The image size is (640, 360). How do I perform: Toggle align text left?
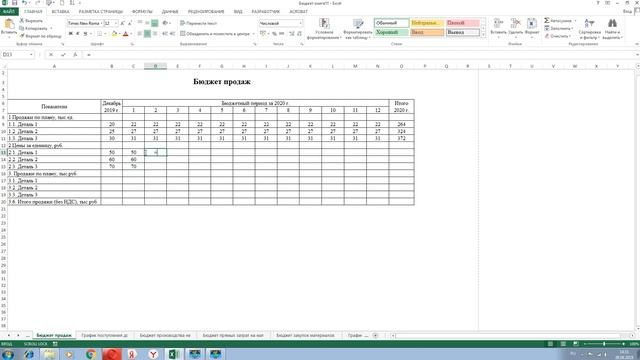pos(140,33)
